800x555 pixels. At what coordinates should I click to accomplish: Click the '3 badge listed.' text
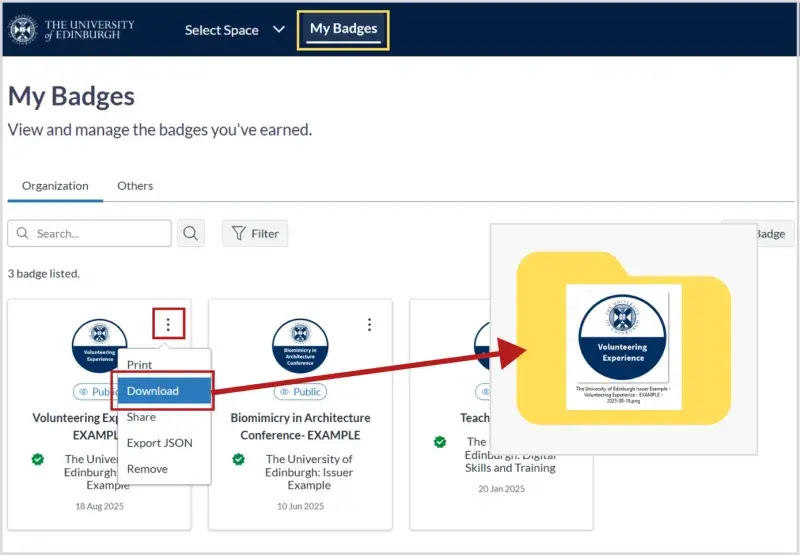click(44, 274)
